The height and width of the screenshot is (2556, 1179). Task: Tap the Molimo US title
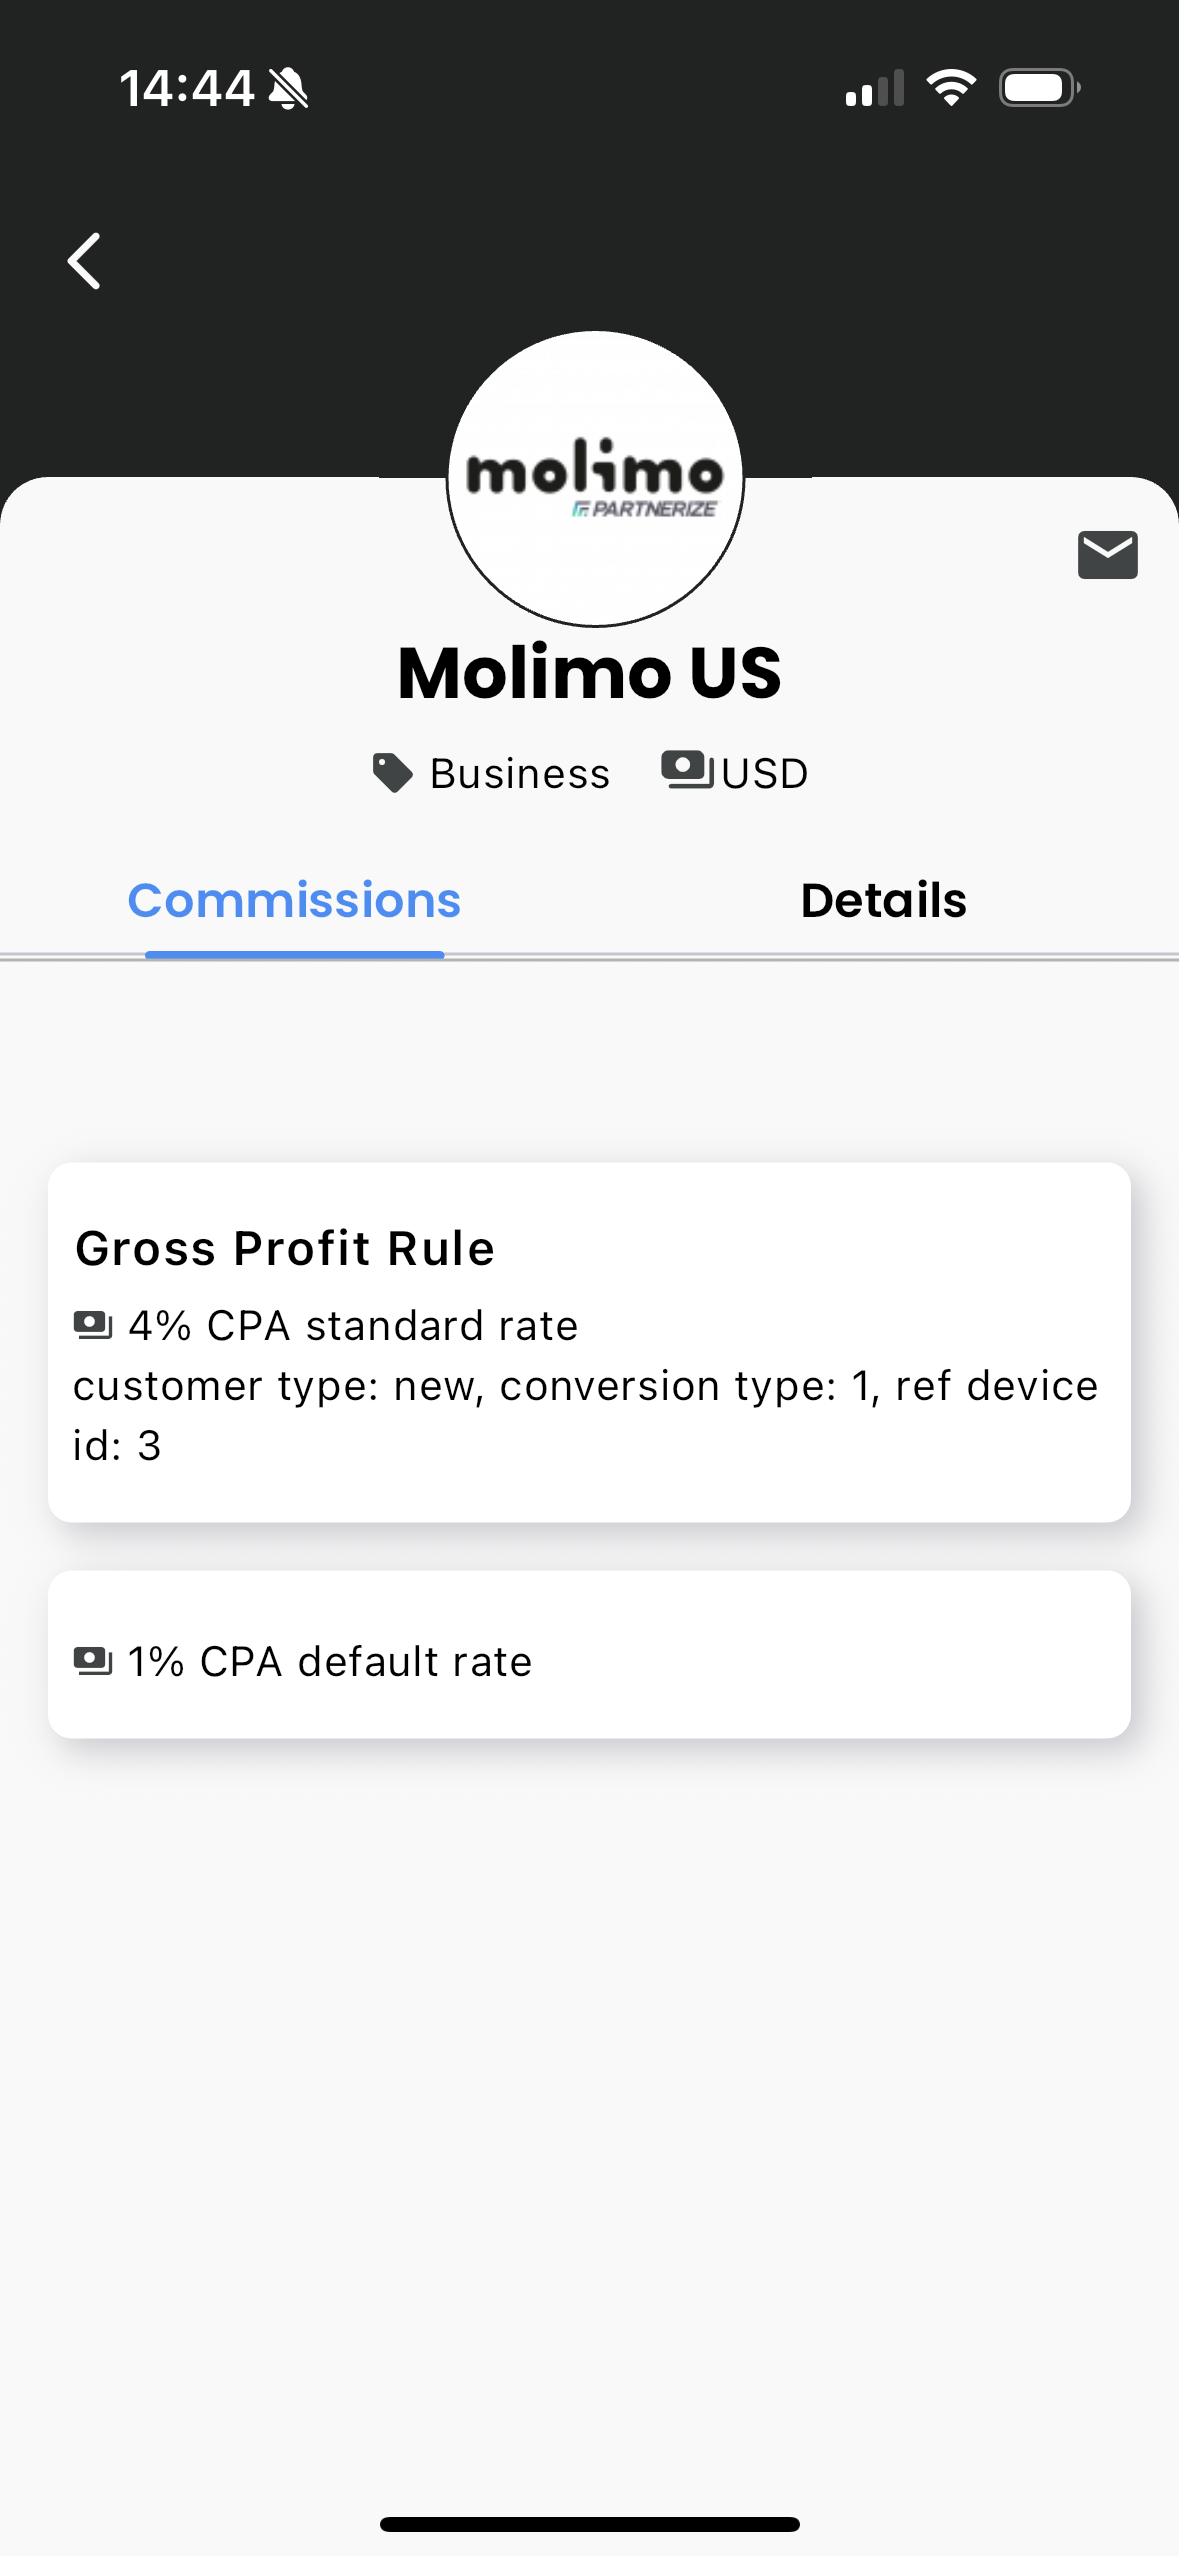(589, 672)
